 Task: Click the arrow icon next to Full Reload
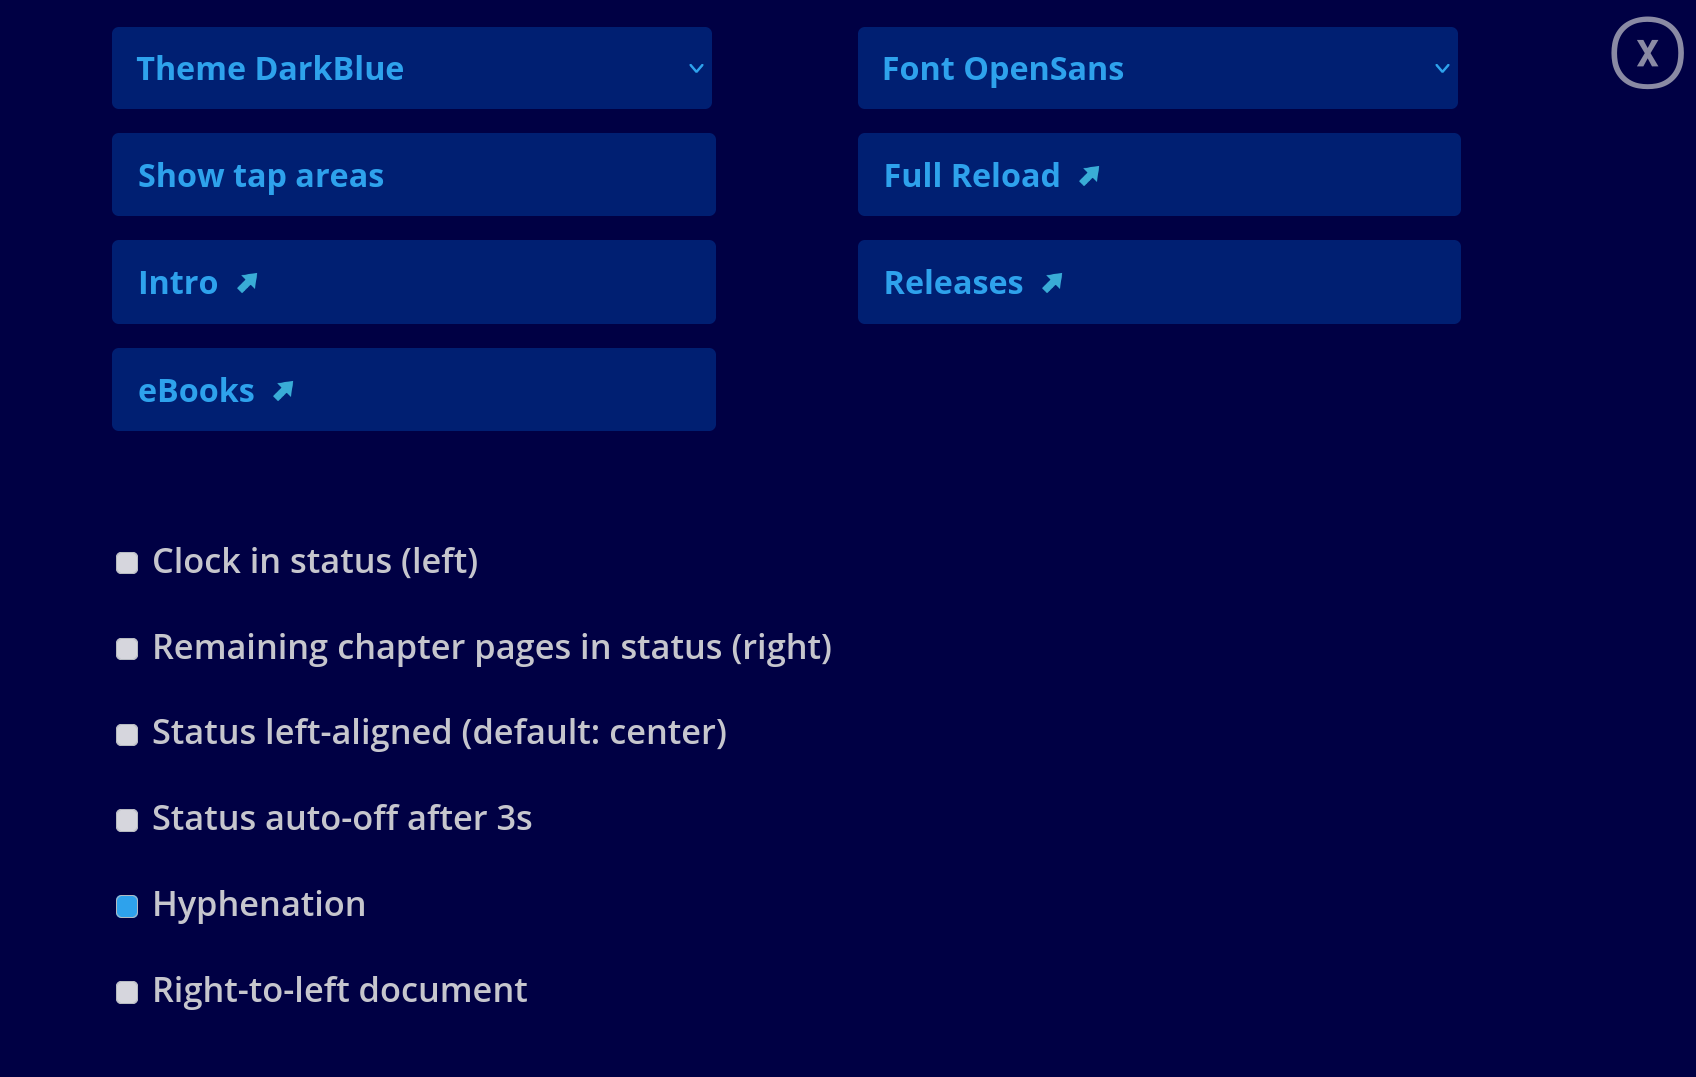point(1089,176)
